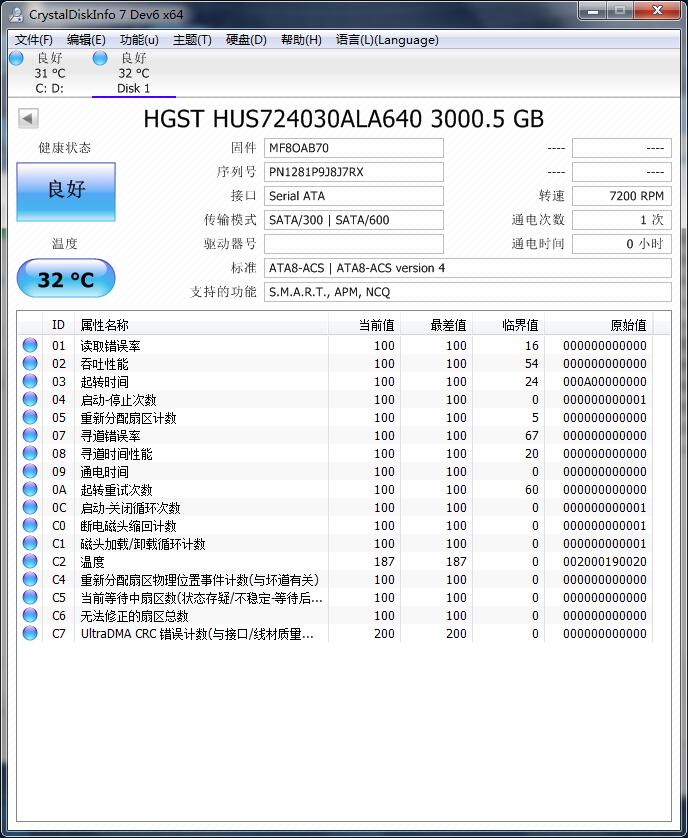
Task: Click the disk title HGST HUS724030ALA640 3000.5 GB
Action: [343, 119]
